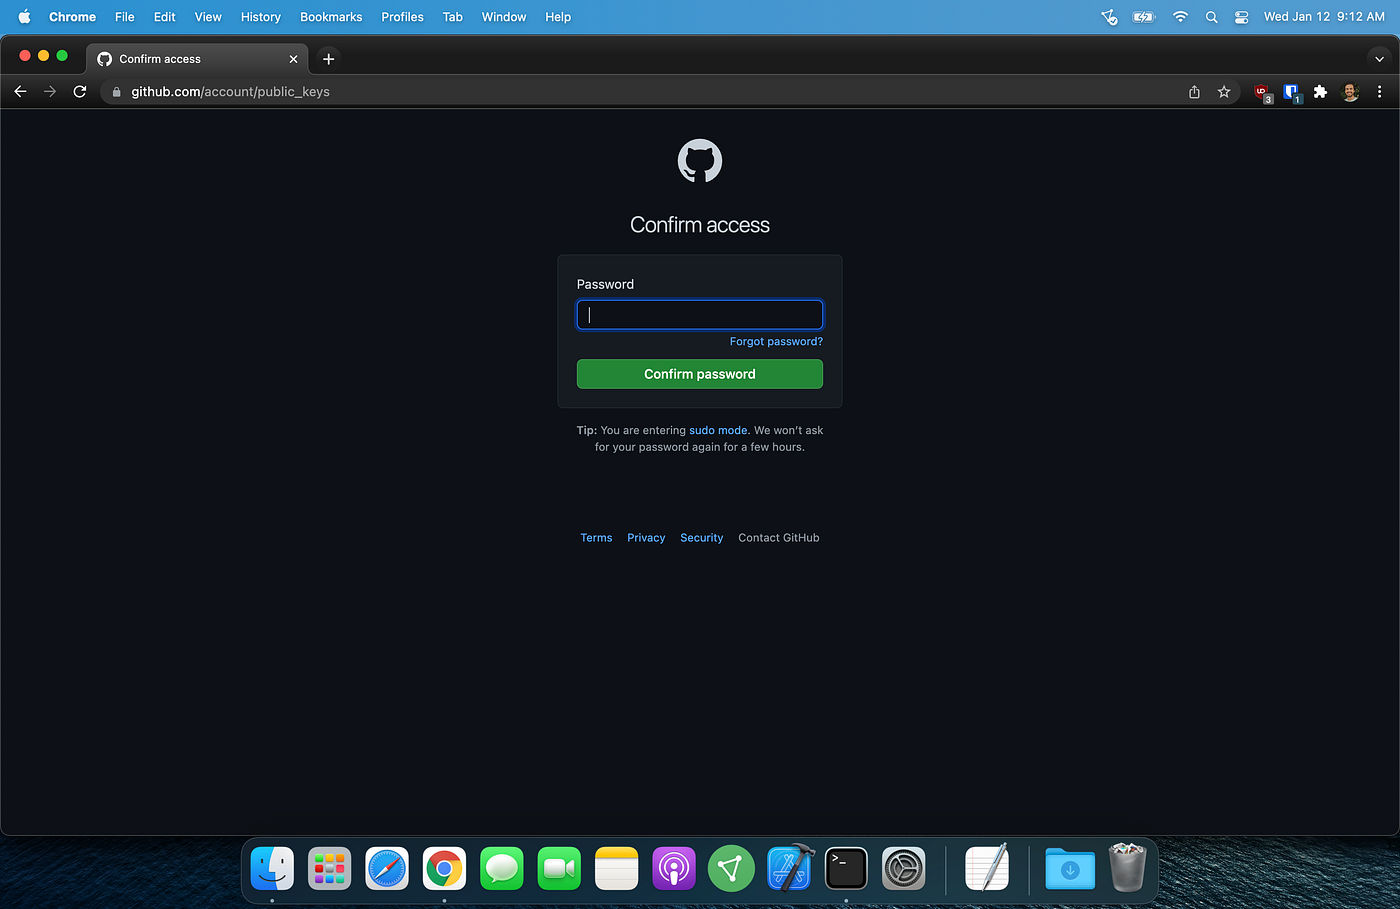Open the File menu
This screenshot has width=1400, height=909.
tap(125, 17)
